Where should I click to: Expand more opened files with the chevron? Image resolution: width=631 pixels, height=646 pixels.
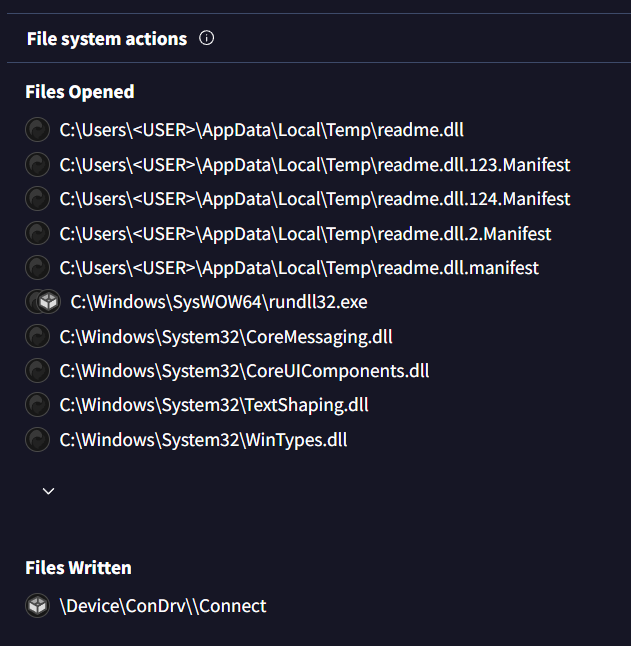[x=48, y=491]
